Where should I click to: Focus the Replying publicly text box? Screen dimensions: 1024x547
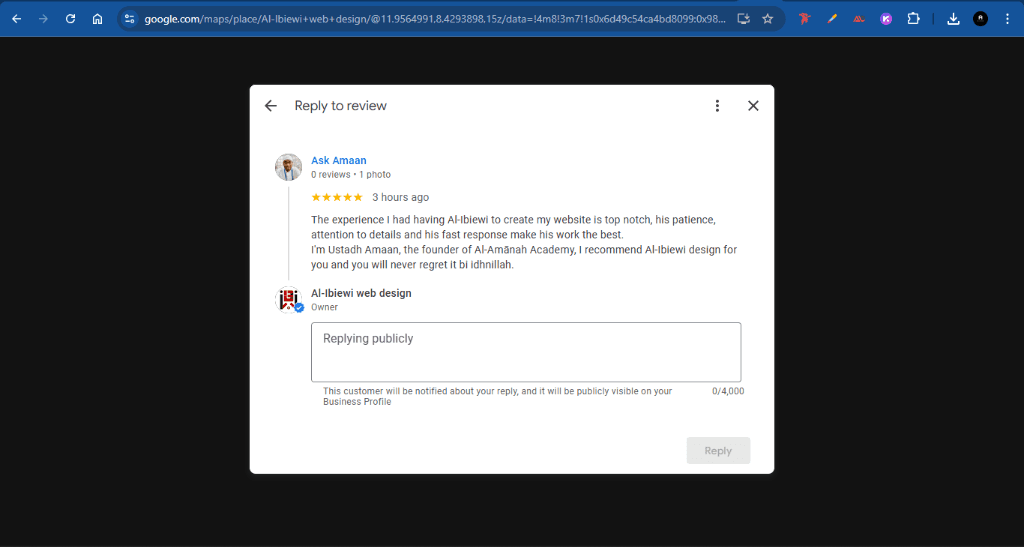point(526,352)
